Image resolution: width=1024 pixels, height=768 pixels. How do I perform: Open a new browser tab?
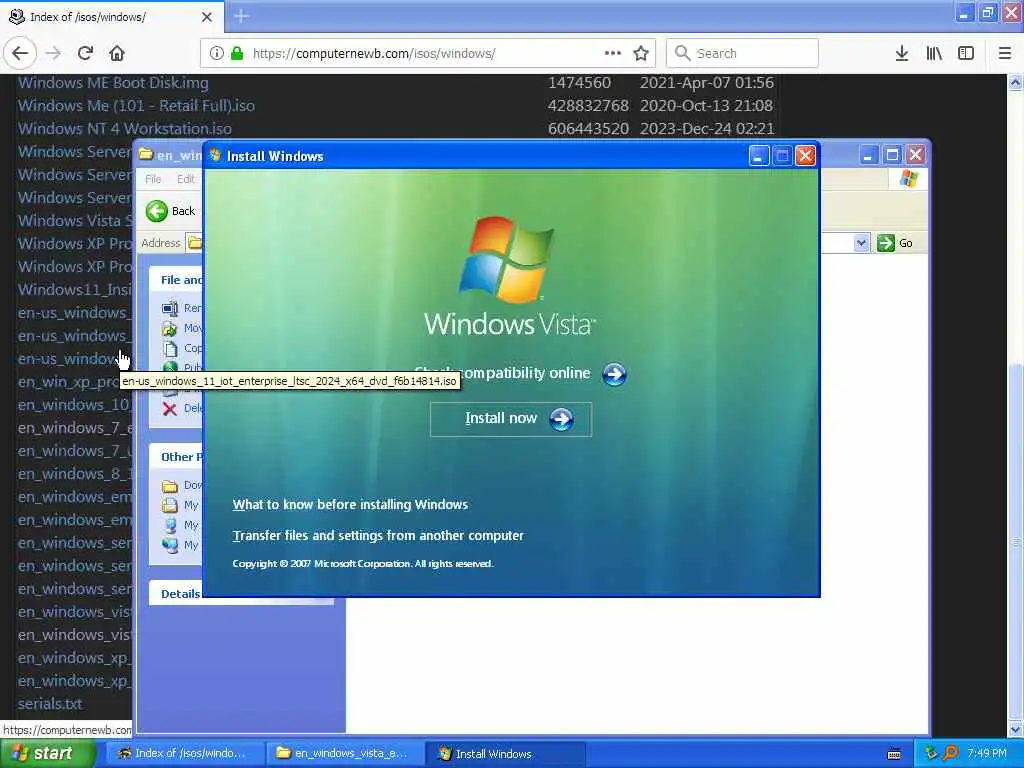coord(241,16)
